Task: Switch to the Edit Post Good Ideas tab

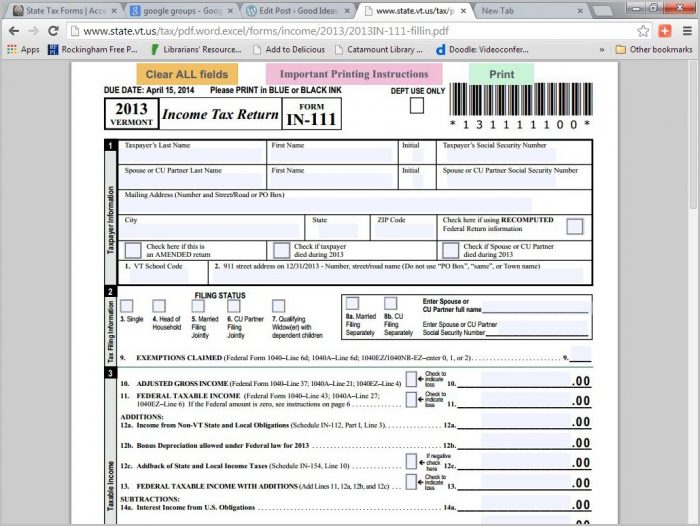Action: click(x=298, y=11)
